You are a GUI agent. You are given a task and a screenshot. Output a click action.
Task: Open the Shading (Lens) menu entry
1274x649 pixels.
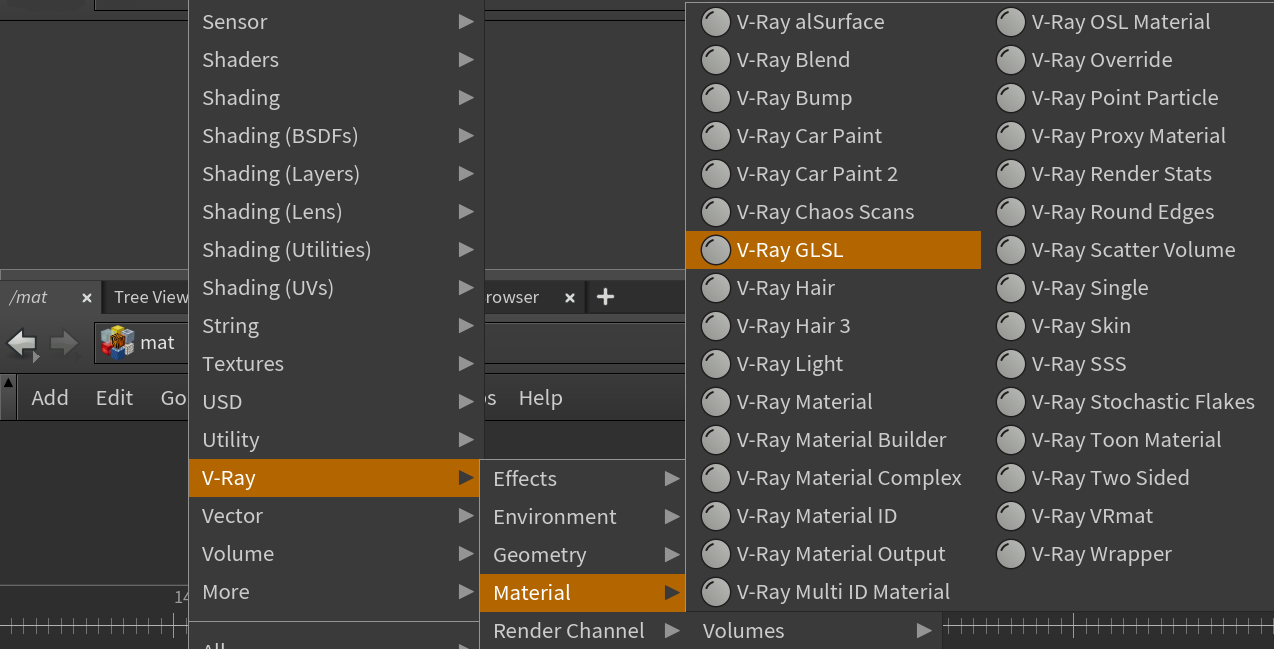tap(337, 212)
